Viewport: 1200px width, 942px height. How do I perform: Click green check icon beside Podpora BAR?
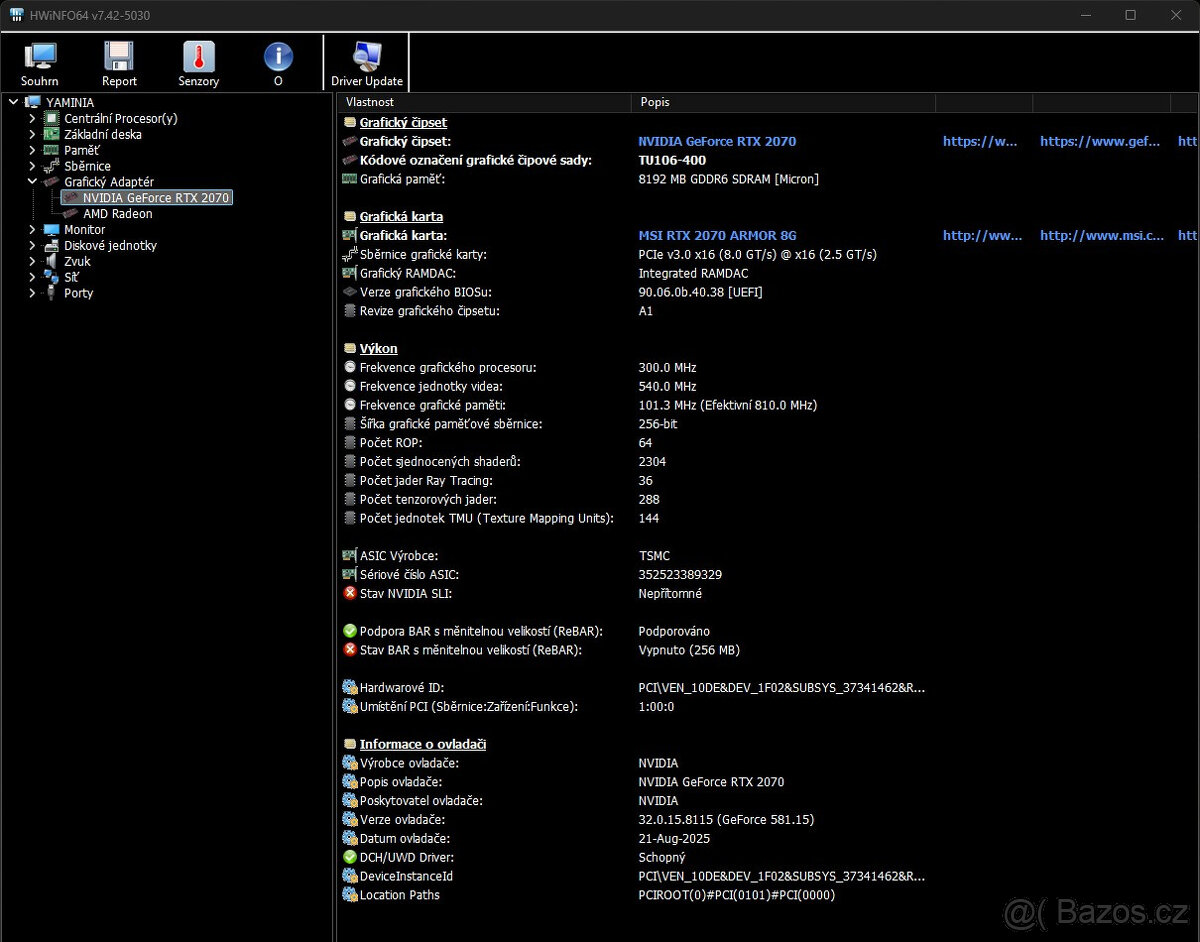click(x=350, y=631)
